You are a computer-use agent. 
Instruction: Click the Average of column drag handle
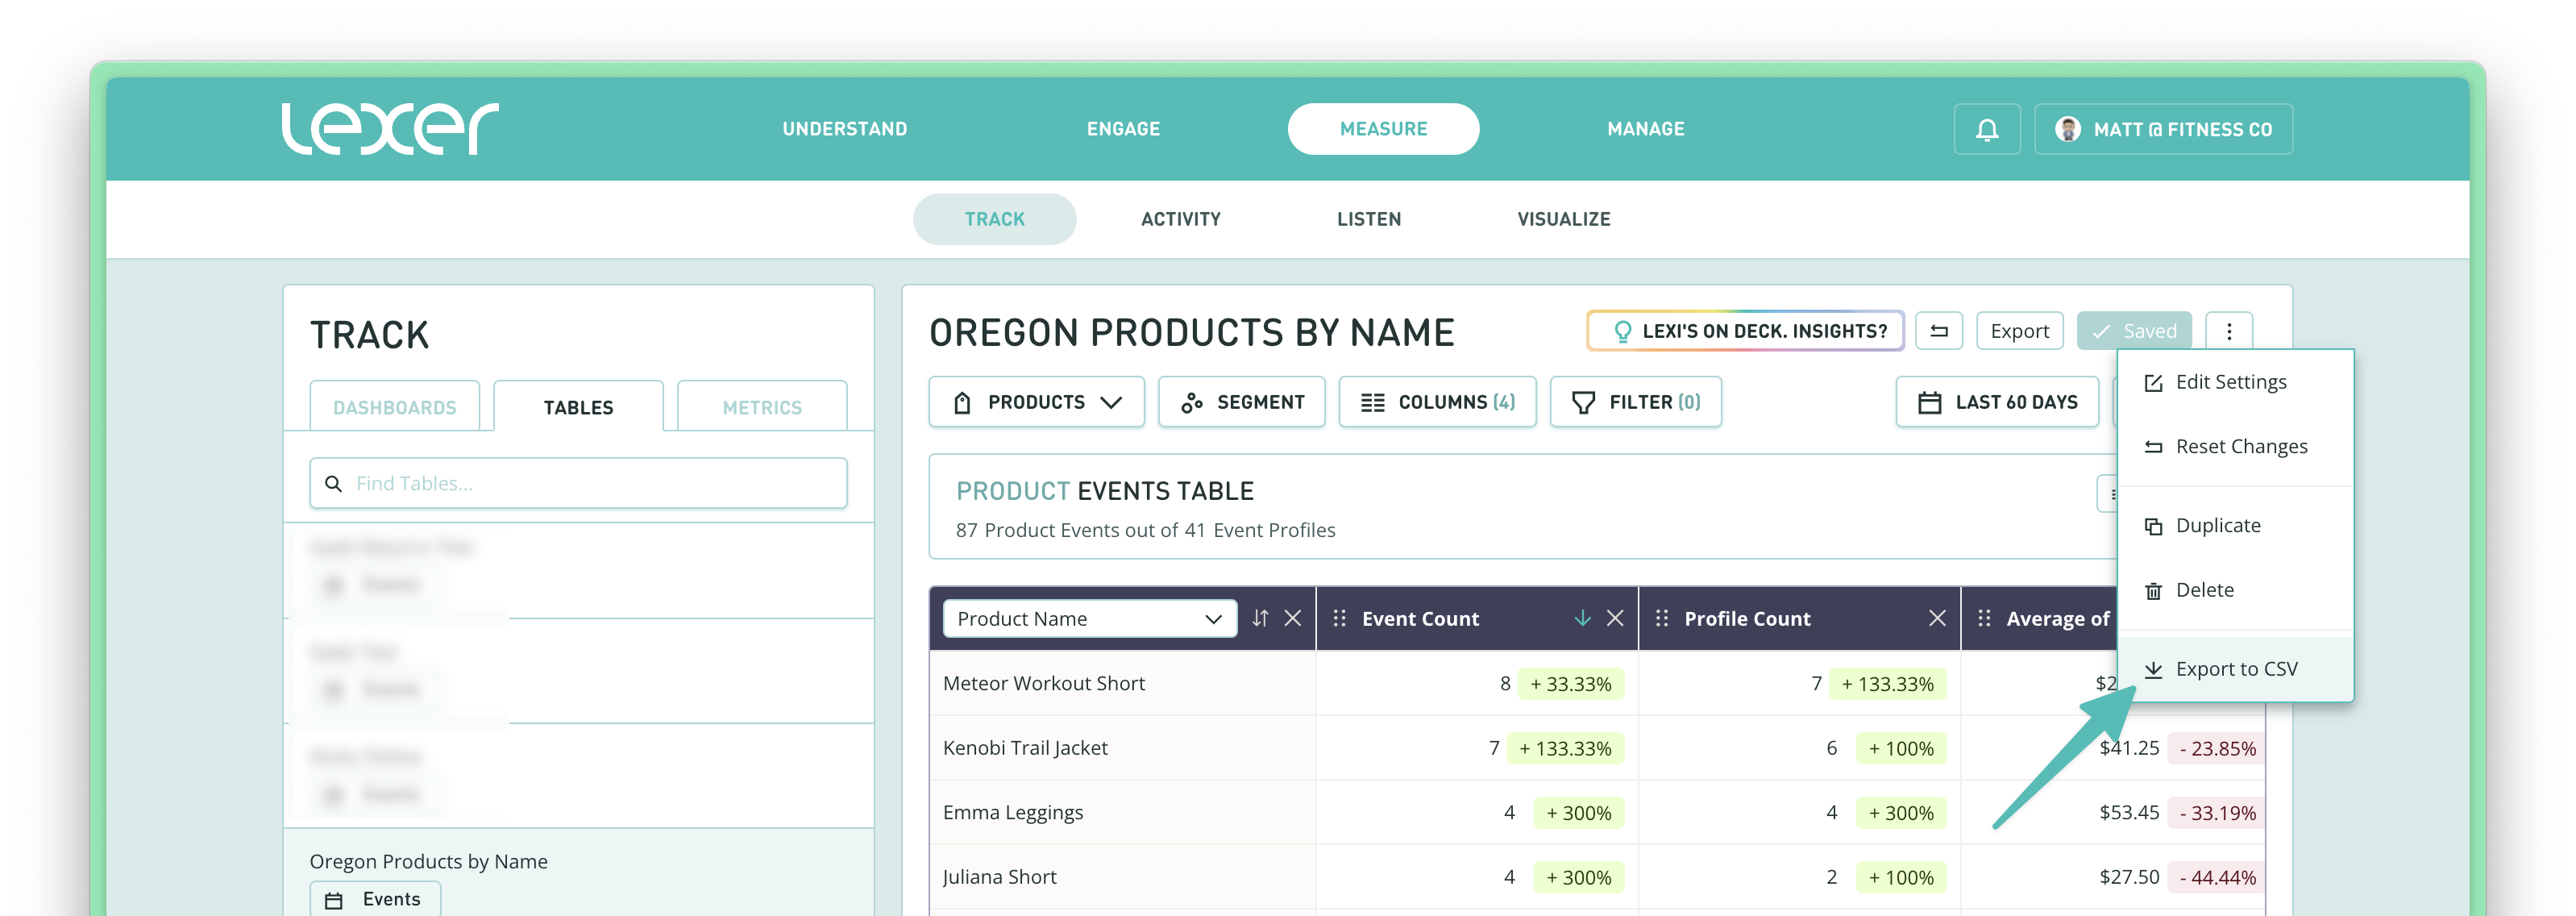1984,618
